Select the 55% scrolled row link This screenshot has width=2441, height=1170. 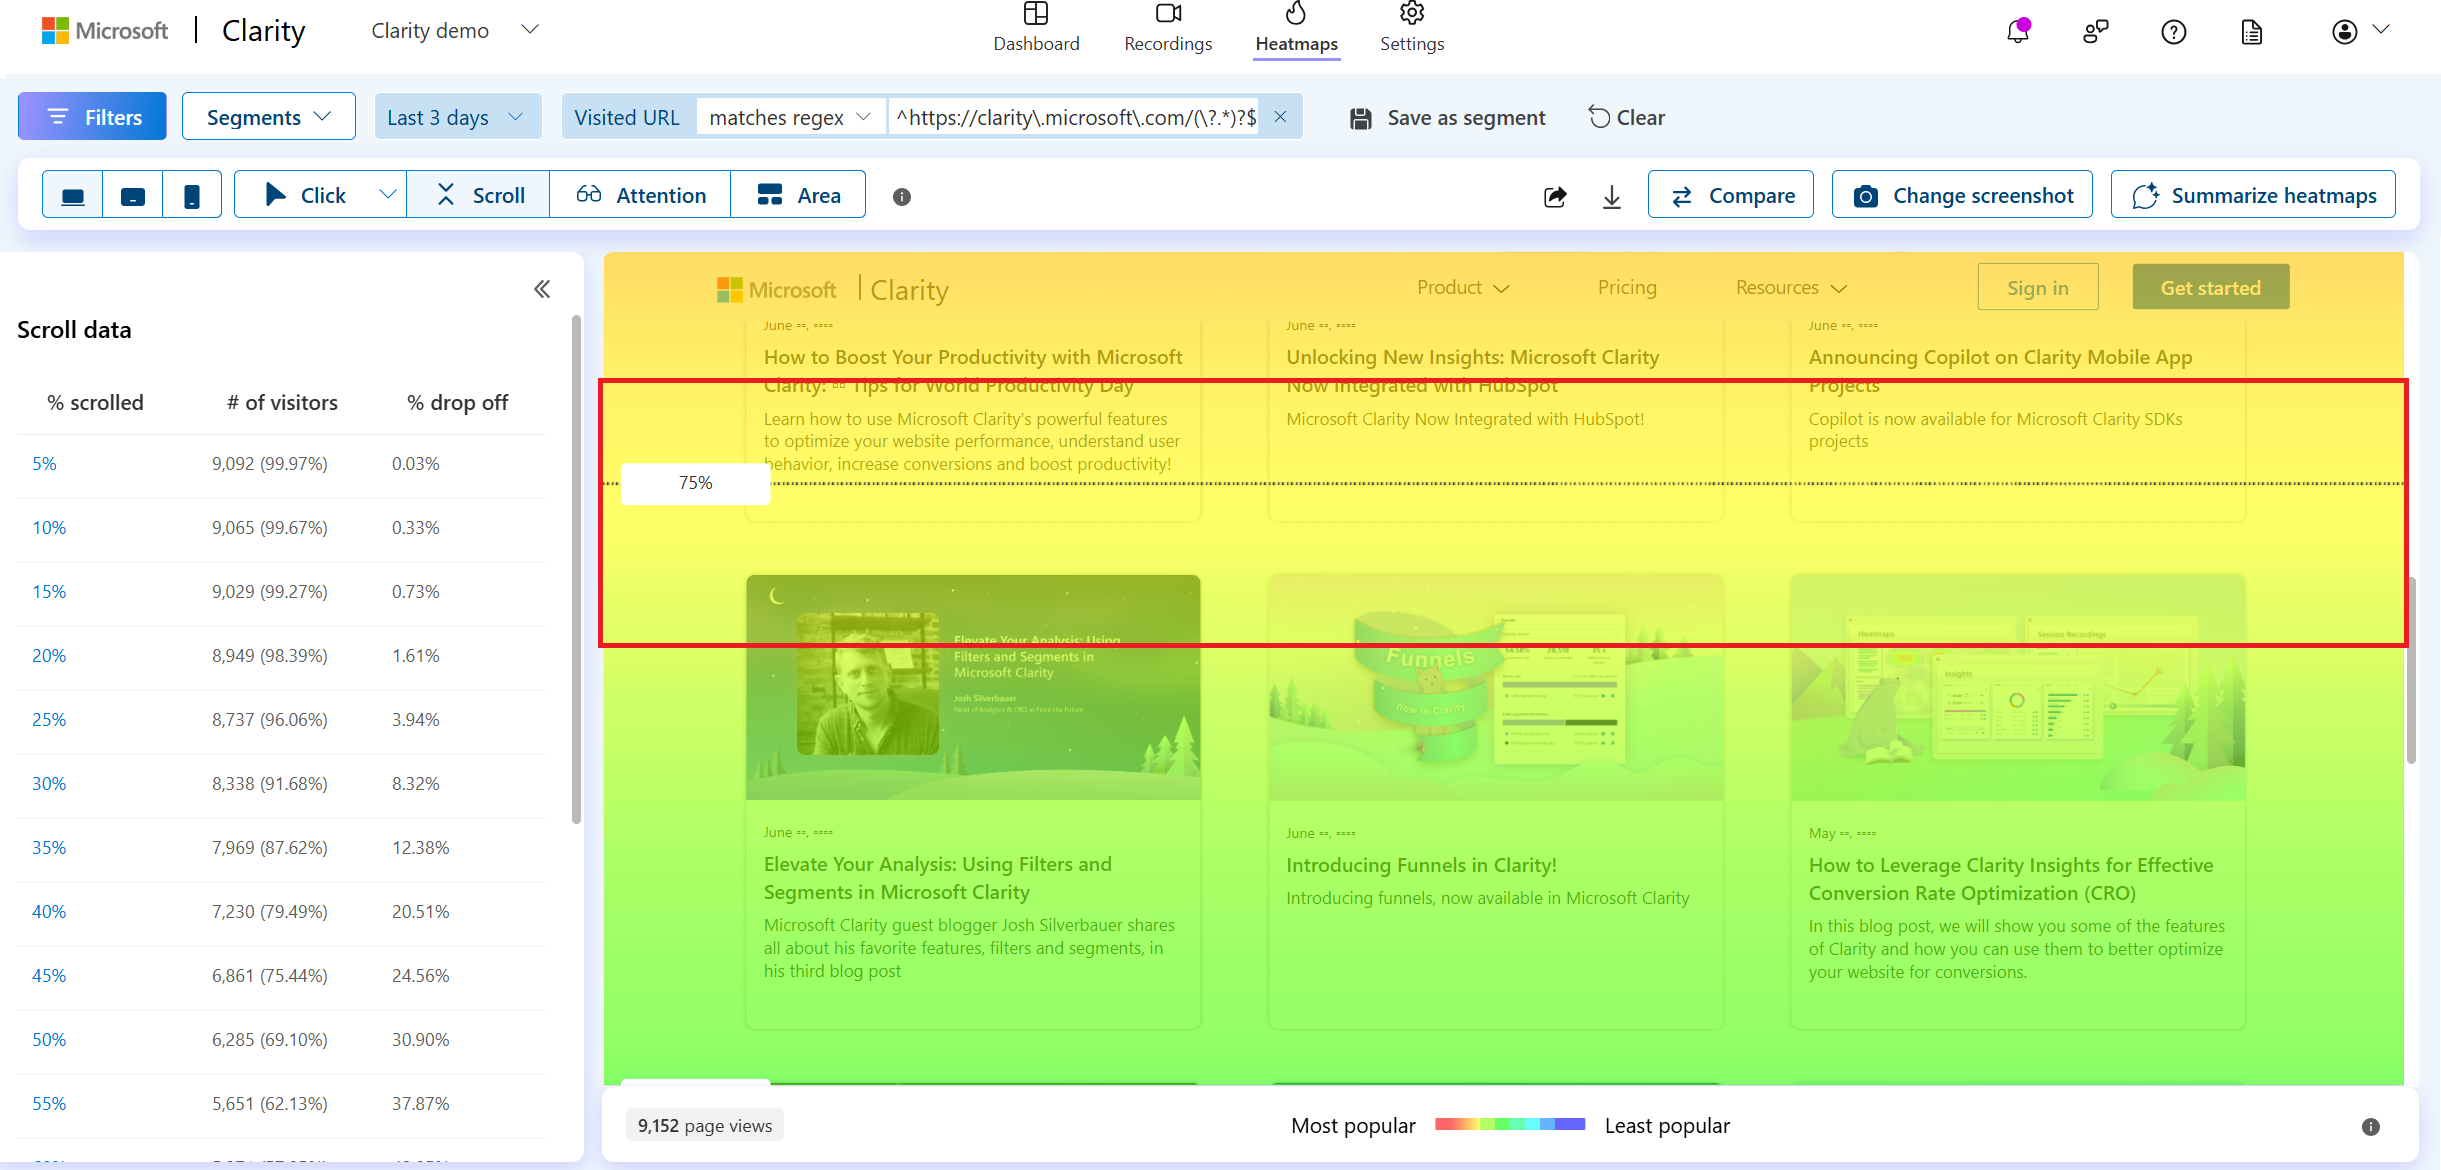click(49, 1104)
